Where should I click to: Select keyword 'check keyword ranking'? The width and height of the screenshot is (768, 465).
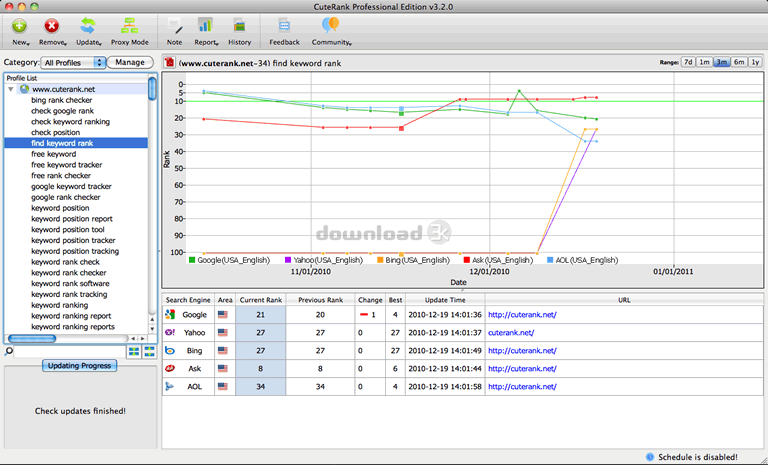click(71, 122)
